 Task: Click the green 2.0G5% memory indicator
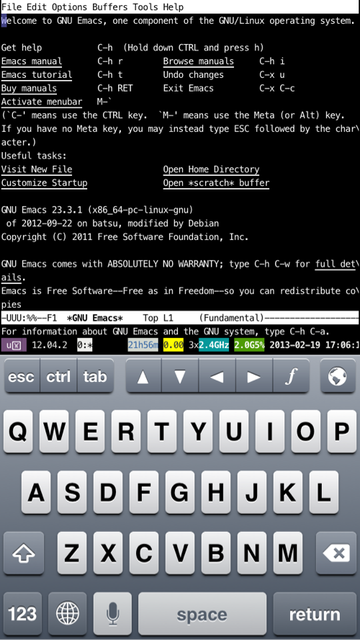[x=249, y=345]
